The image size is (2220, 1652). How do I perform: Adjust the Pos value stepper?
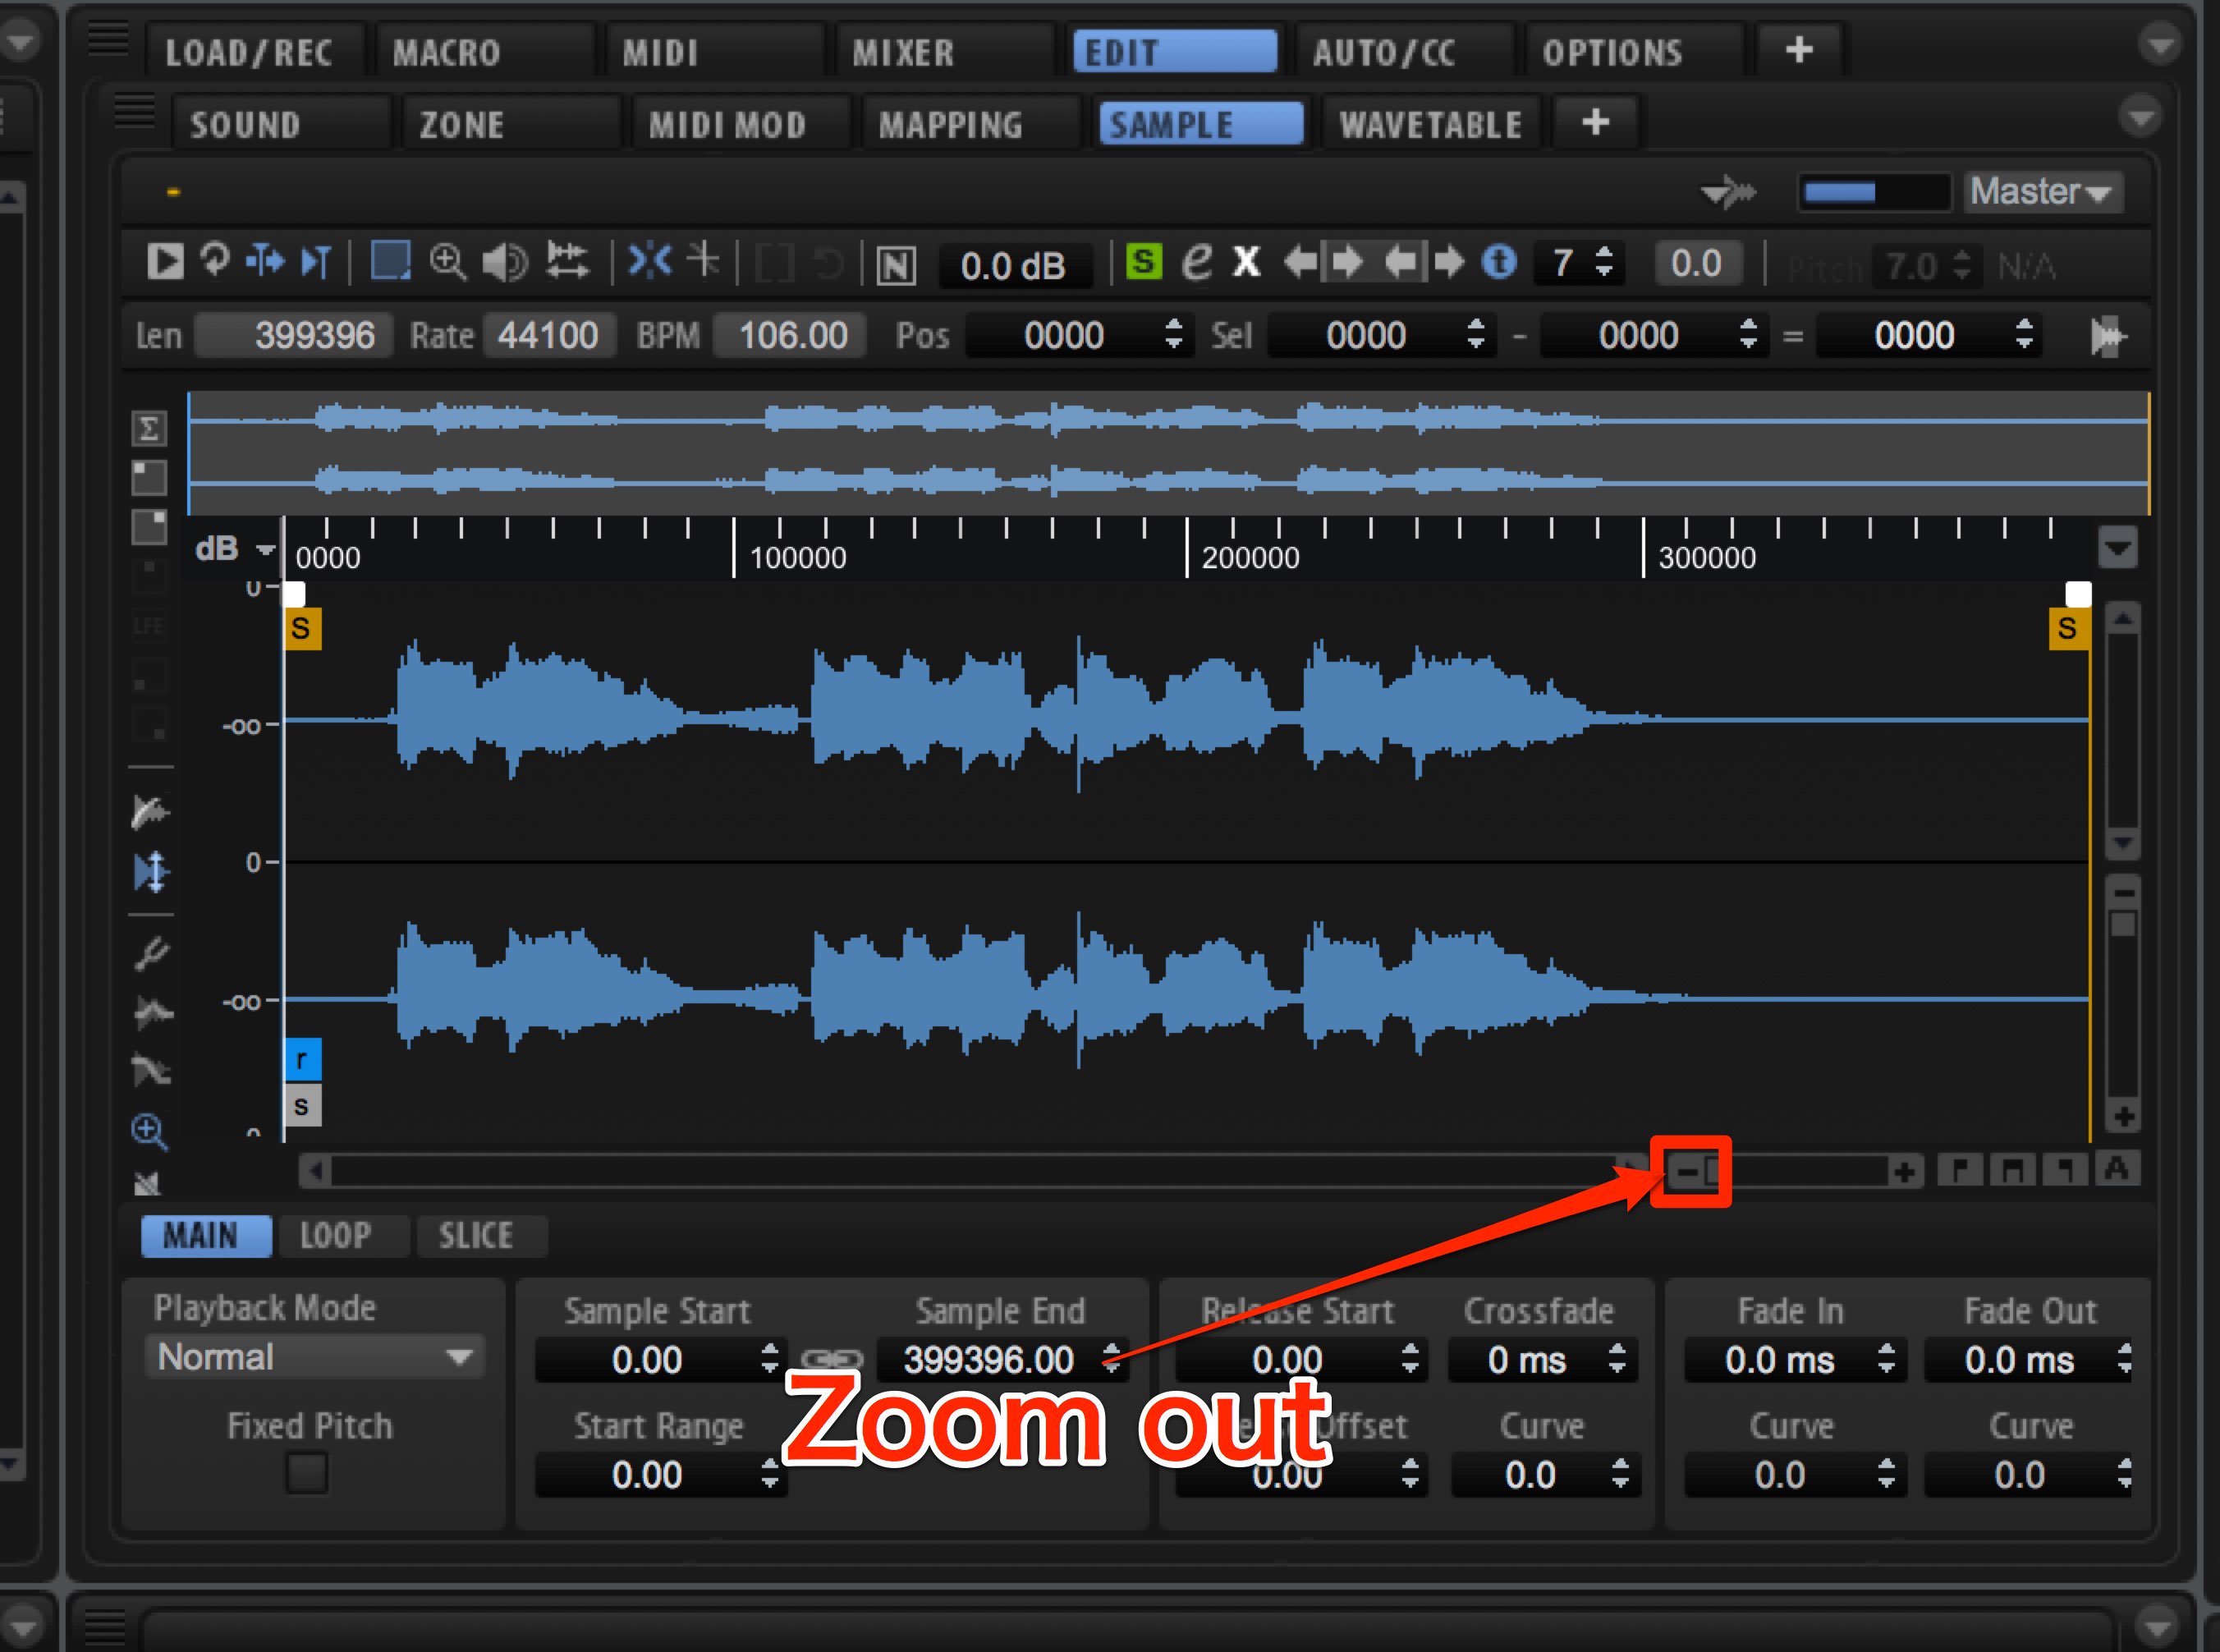(x=1174, y=334)
